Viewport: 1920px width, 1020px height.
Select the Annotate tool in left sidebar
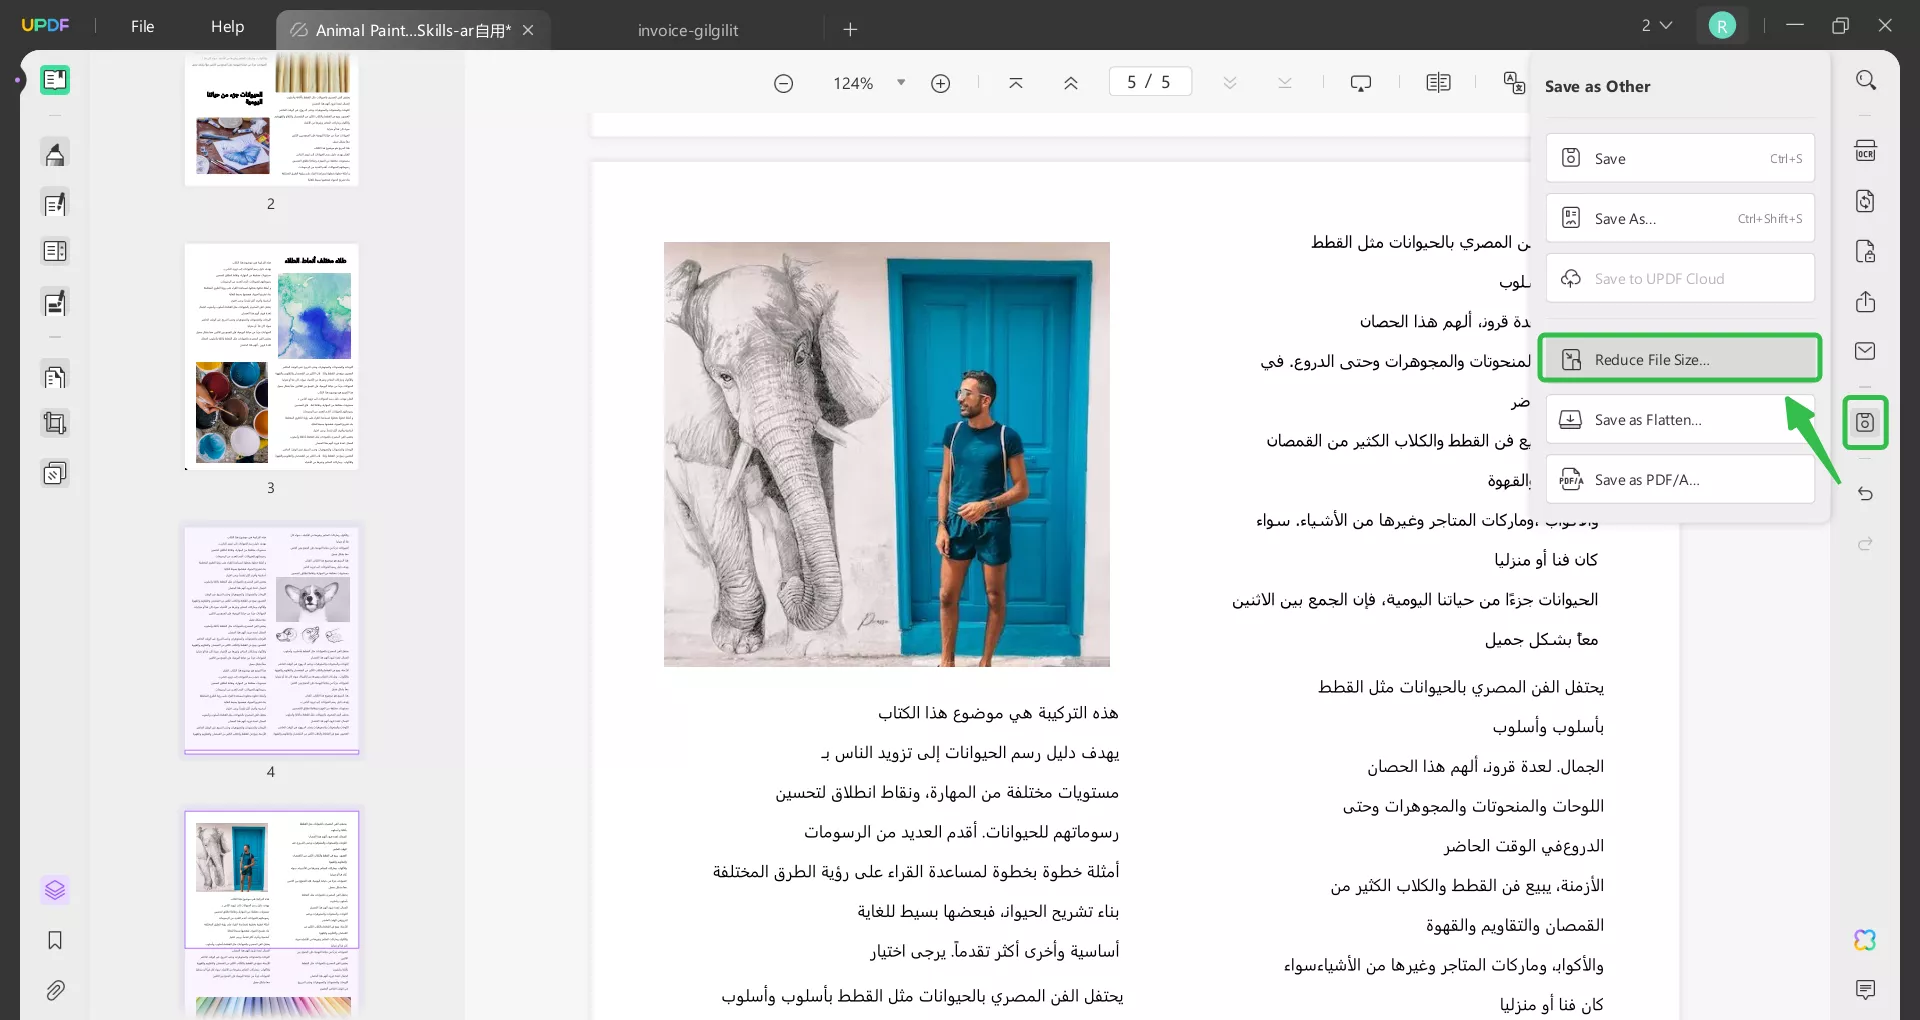[x=55, y=153]
